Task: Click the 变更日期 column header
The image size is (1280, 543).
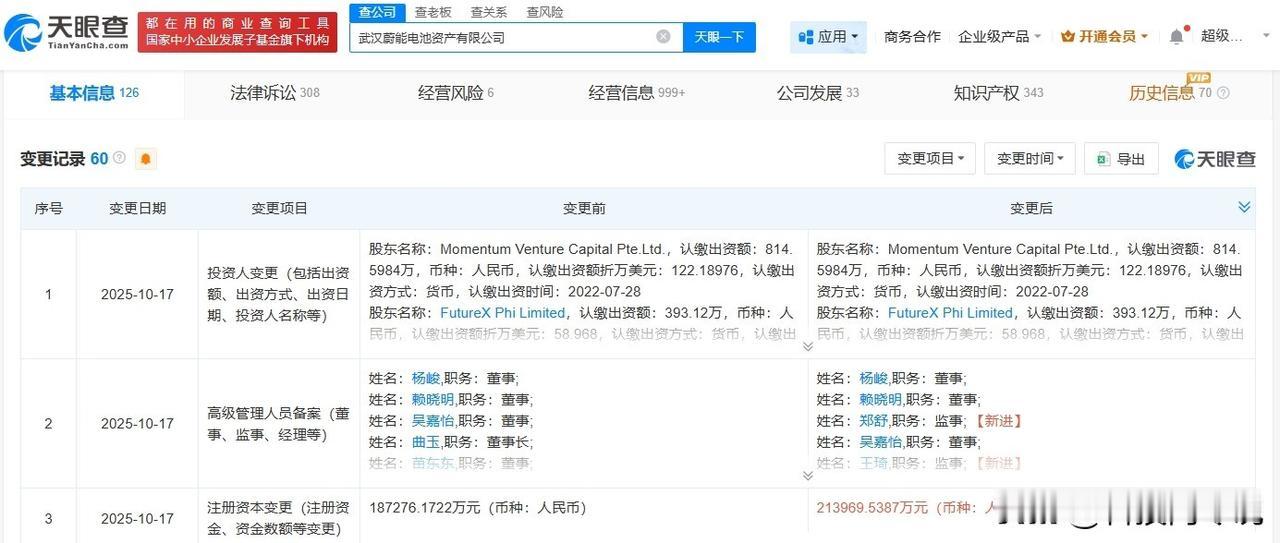Action: tap(138, 208)
